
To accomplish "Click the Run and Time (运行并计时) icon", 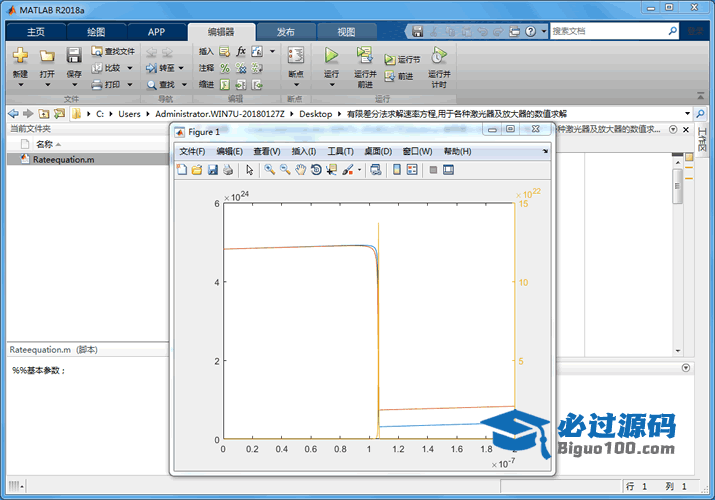I will [x=438, y=56].
